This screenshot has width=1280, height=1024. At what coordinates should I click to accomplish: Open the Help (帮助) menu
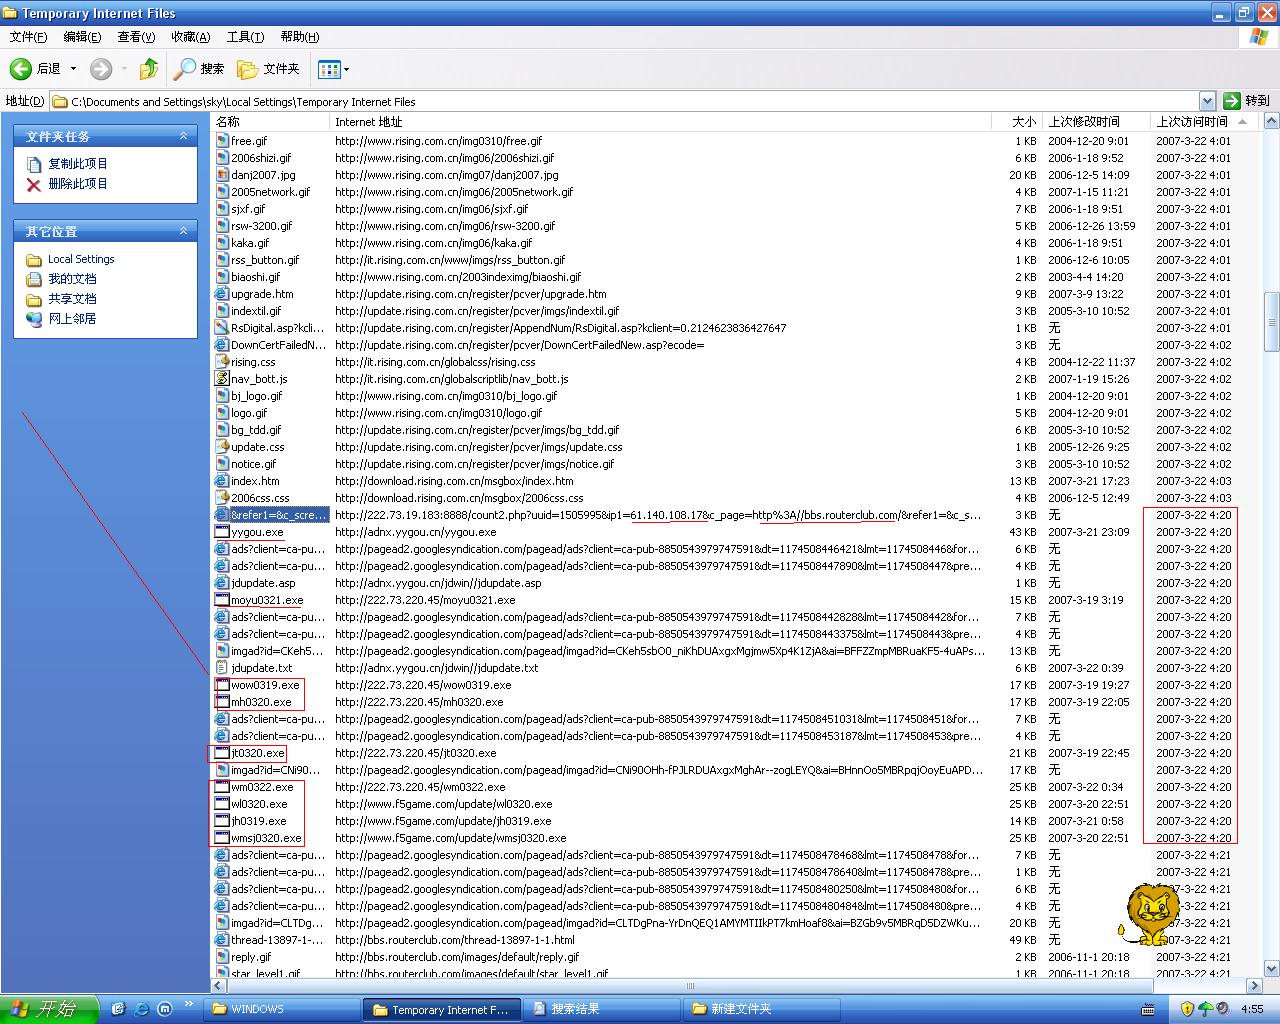pyautogui.click(x=299, y=37)
